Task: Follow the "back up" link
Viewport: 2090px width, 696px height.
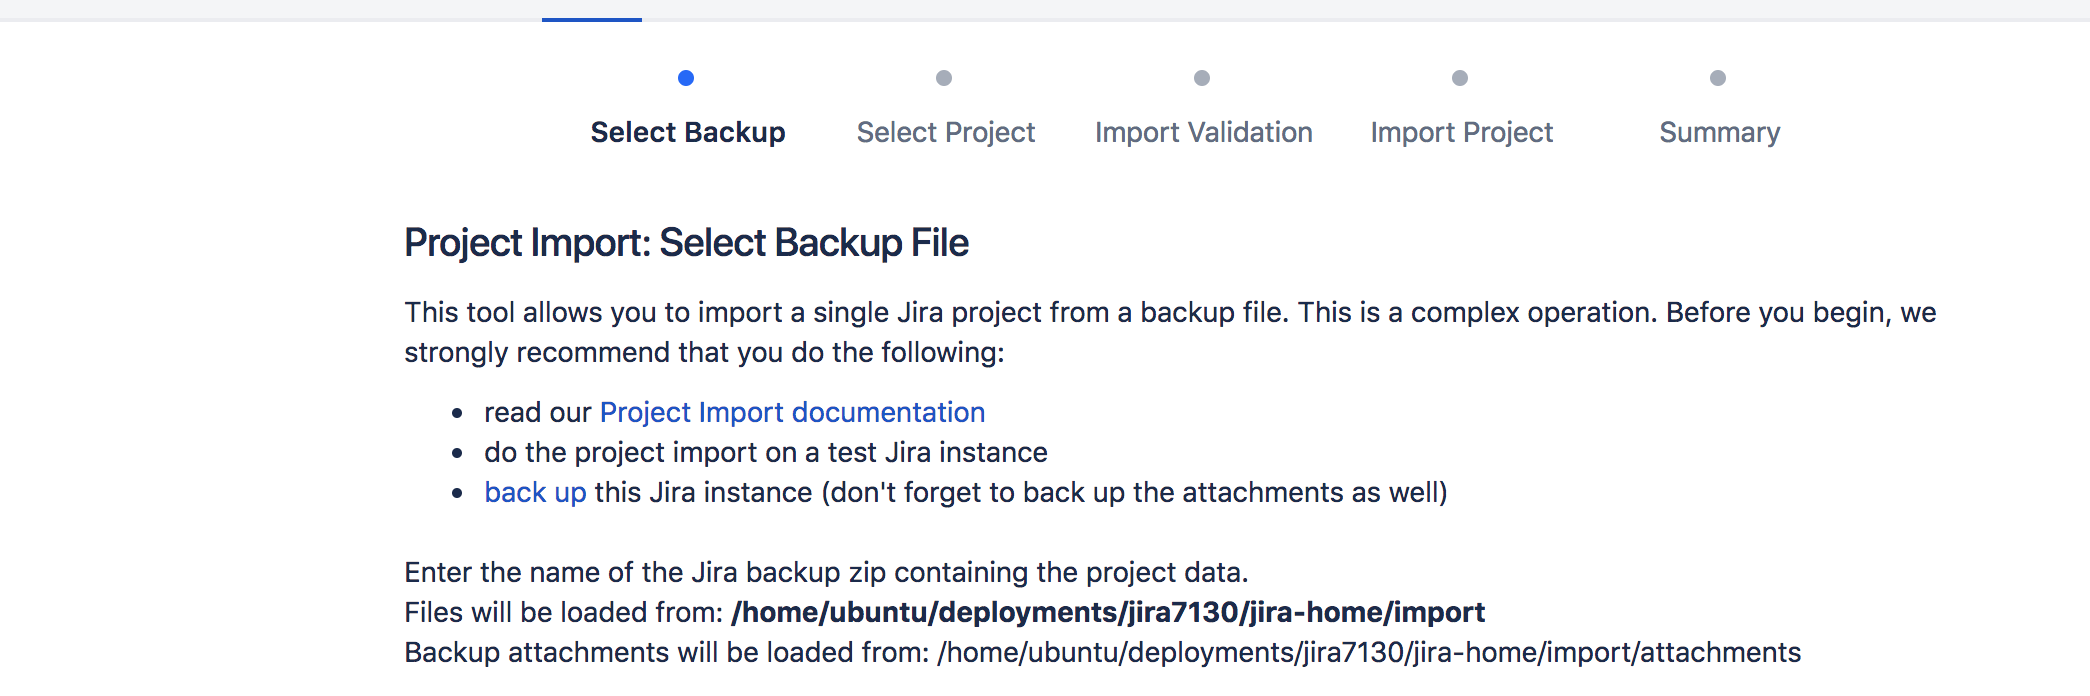Action: click(x=535, y=492)
